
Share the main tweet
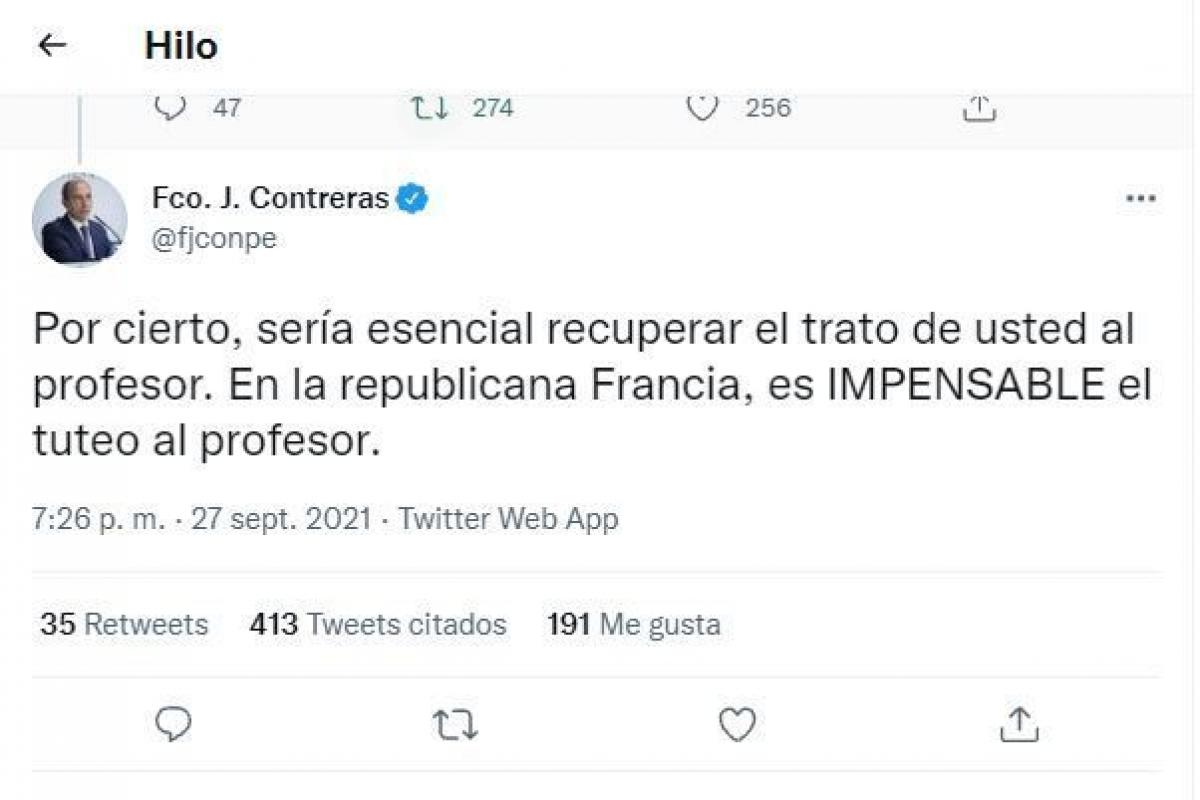pos(1019,724)
